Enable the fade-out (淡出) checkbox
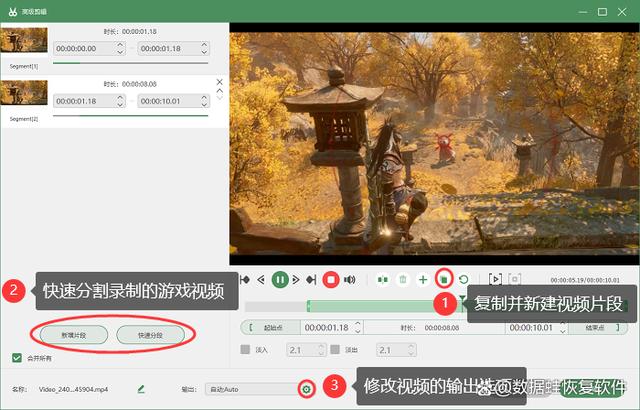 coord(335,350)
